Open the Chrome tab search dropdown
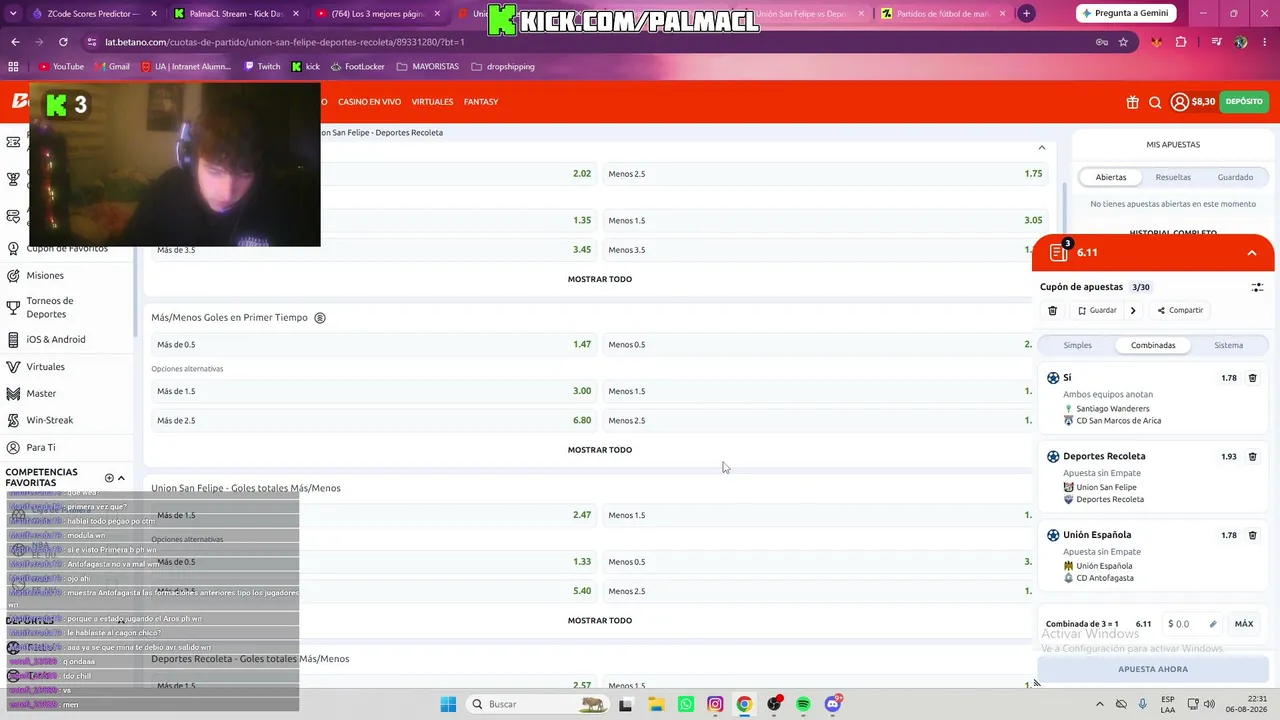 tap(14, 14)
